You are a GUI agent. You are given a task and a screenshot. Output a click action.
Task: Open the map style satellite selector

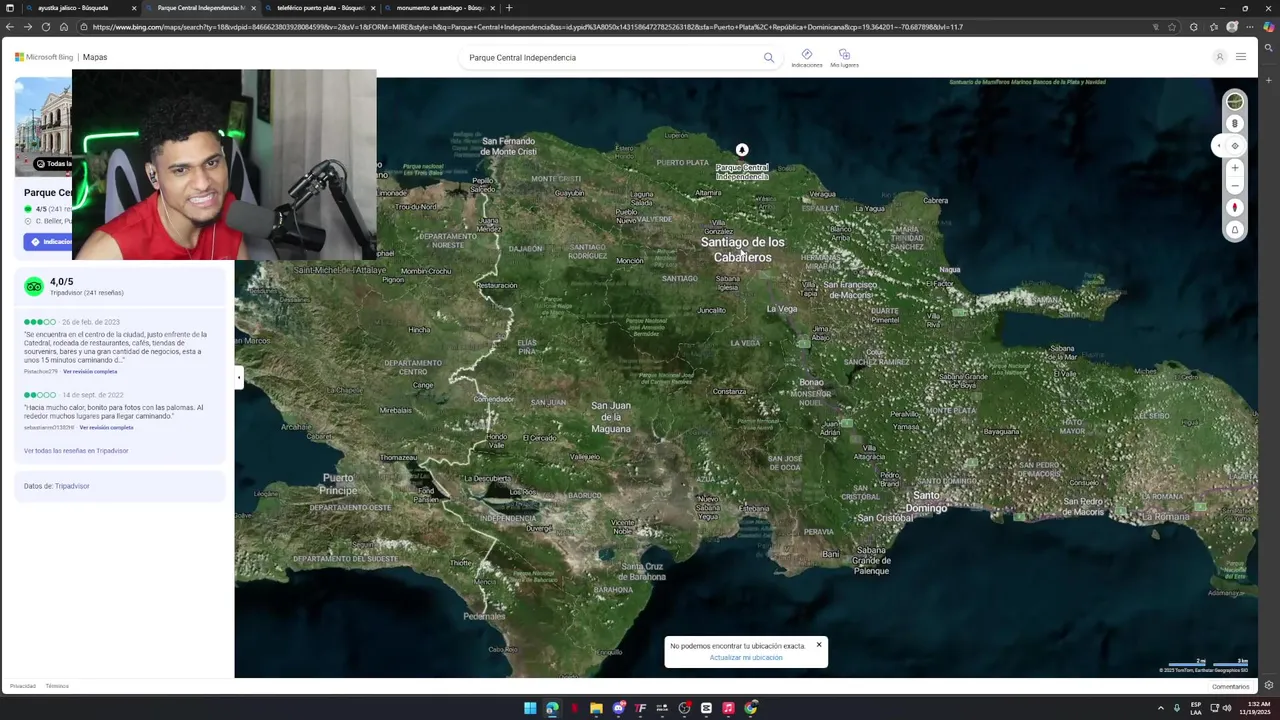[x=1235, y=101]
